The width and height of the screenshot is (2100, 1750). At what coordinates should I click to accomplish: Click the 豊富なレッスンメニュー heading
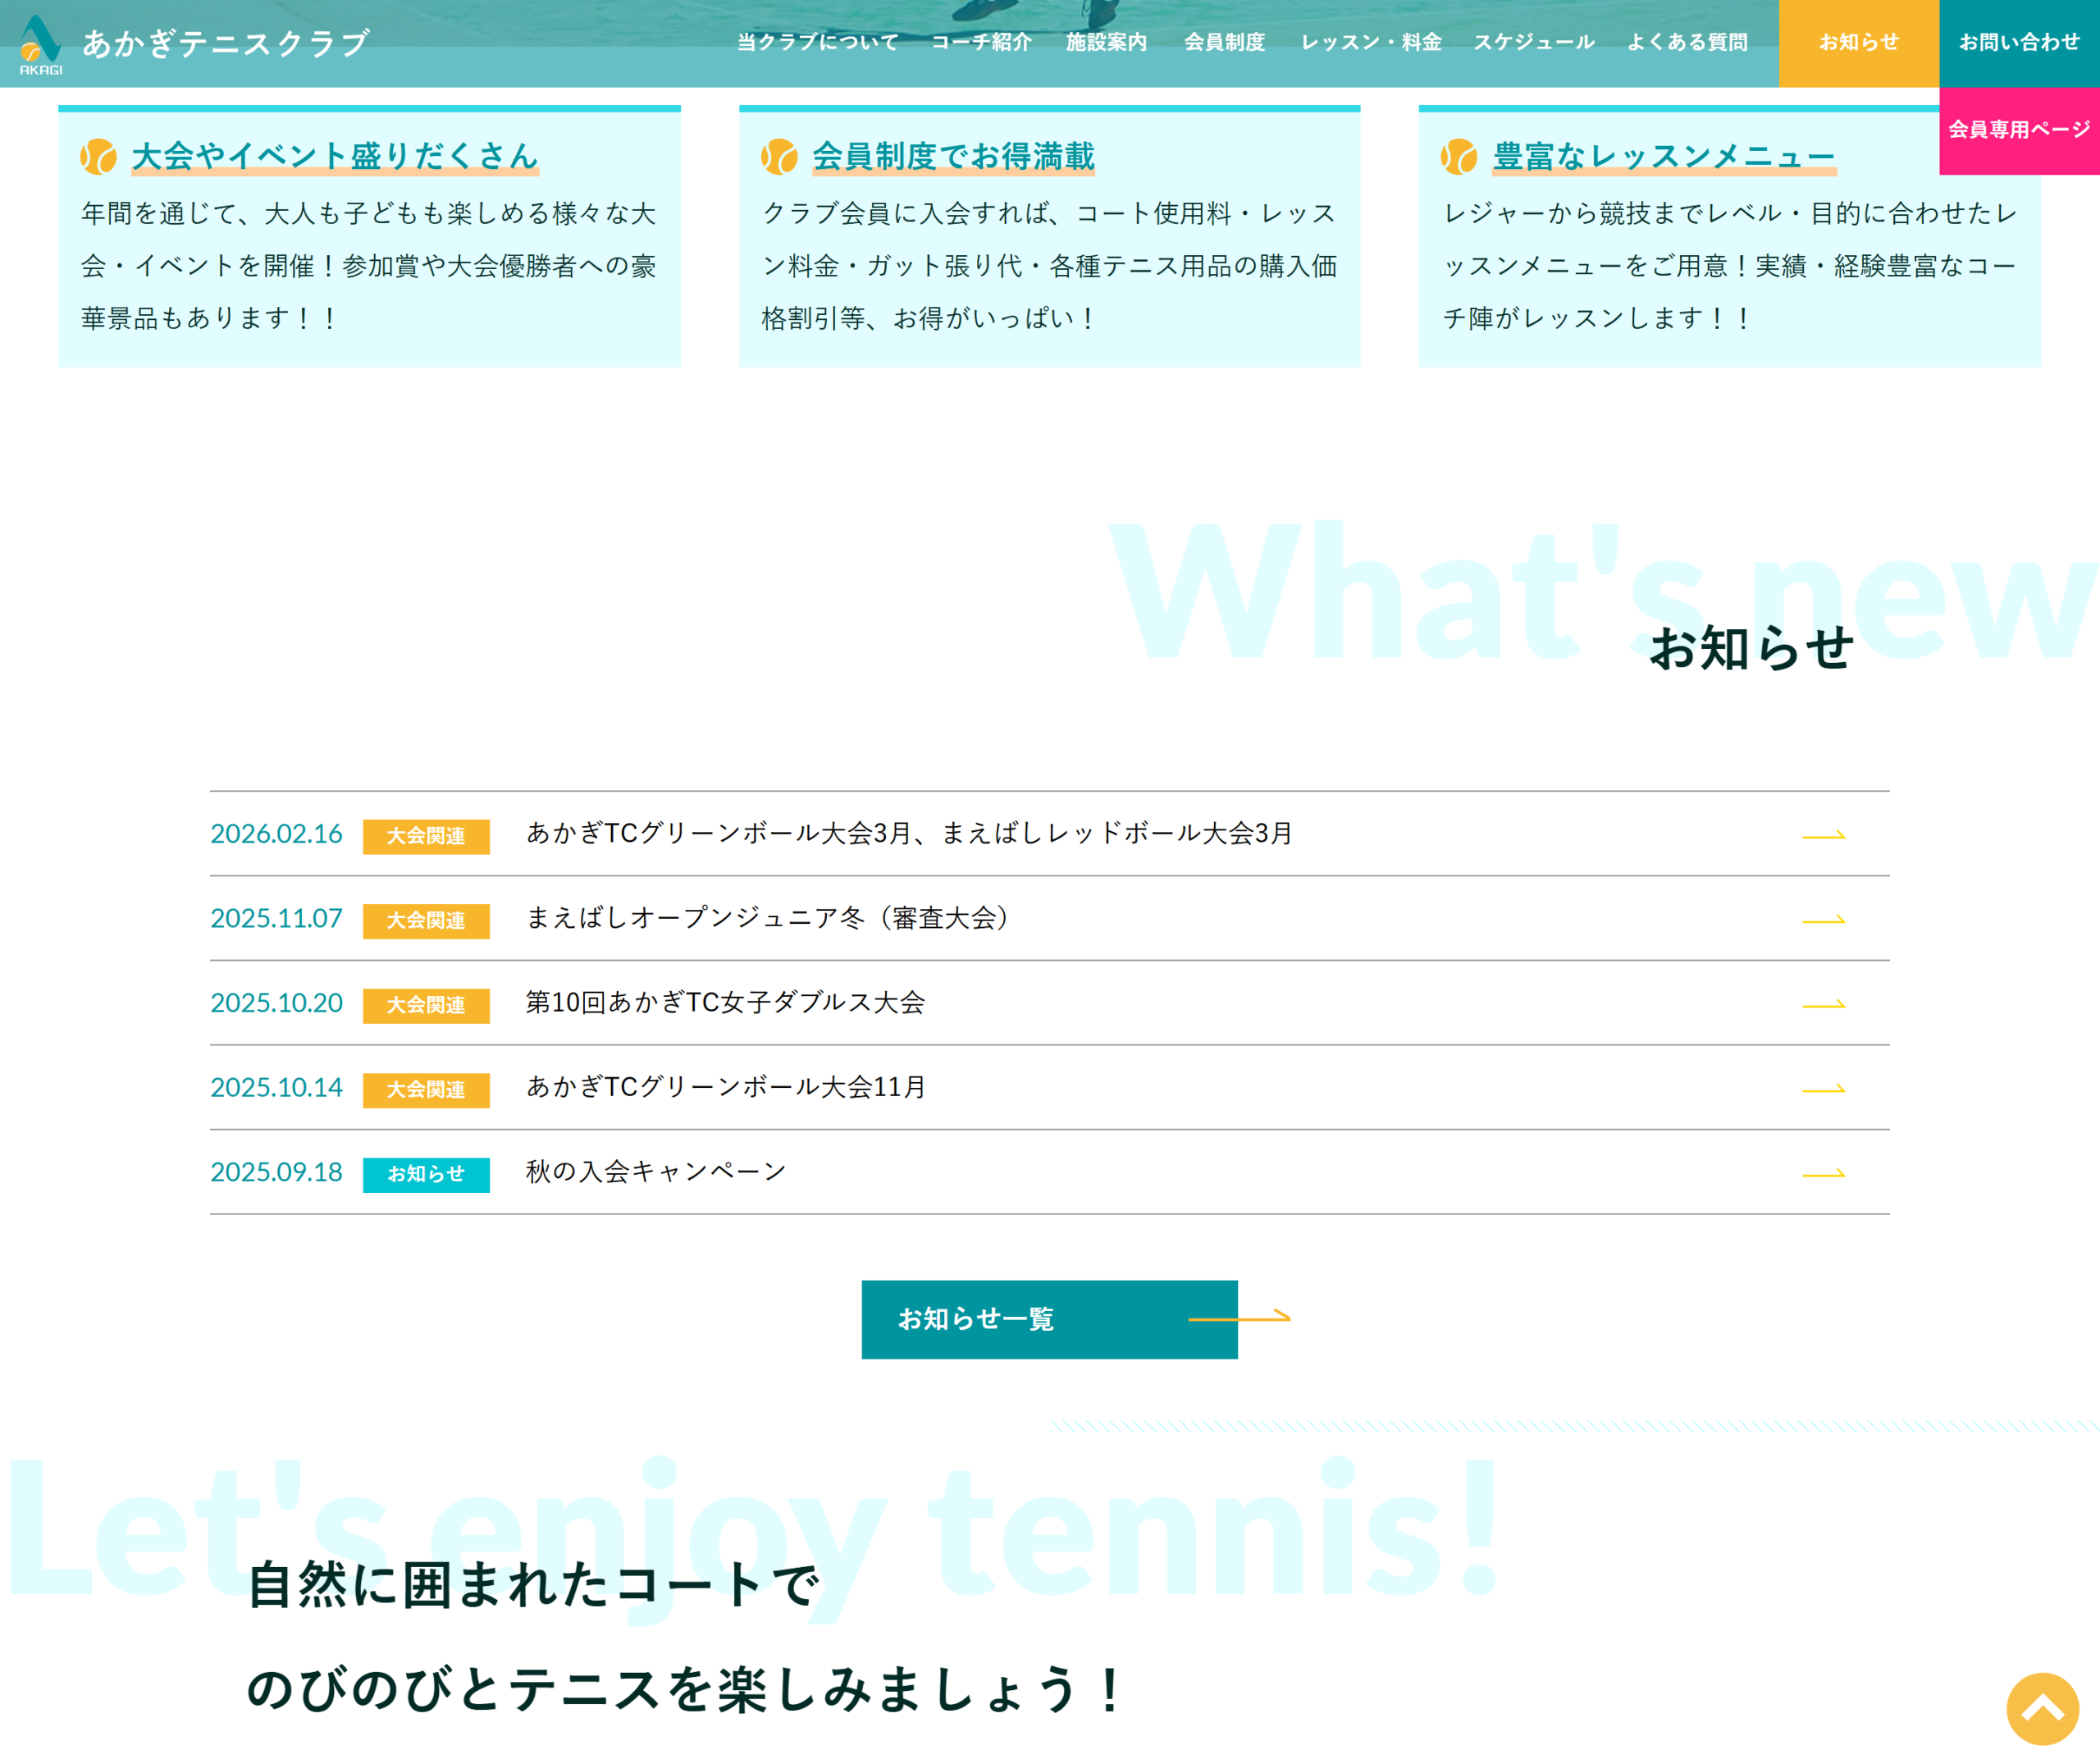[x=1664, y=157]
